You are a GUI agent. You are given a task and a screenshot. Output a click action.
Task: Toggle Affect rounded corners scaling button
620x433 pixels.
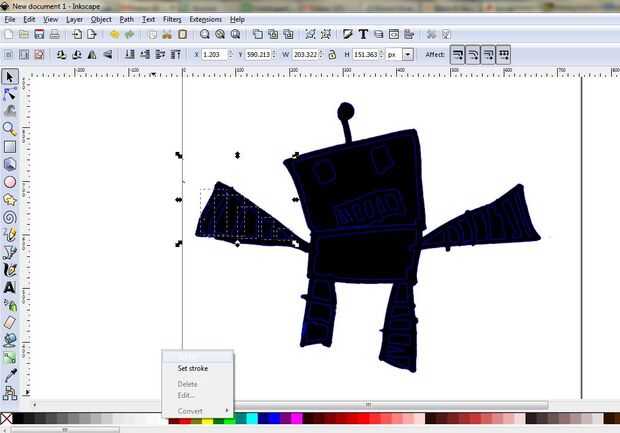pos(473,55)
